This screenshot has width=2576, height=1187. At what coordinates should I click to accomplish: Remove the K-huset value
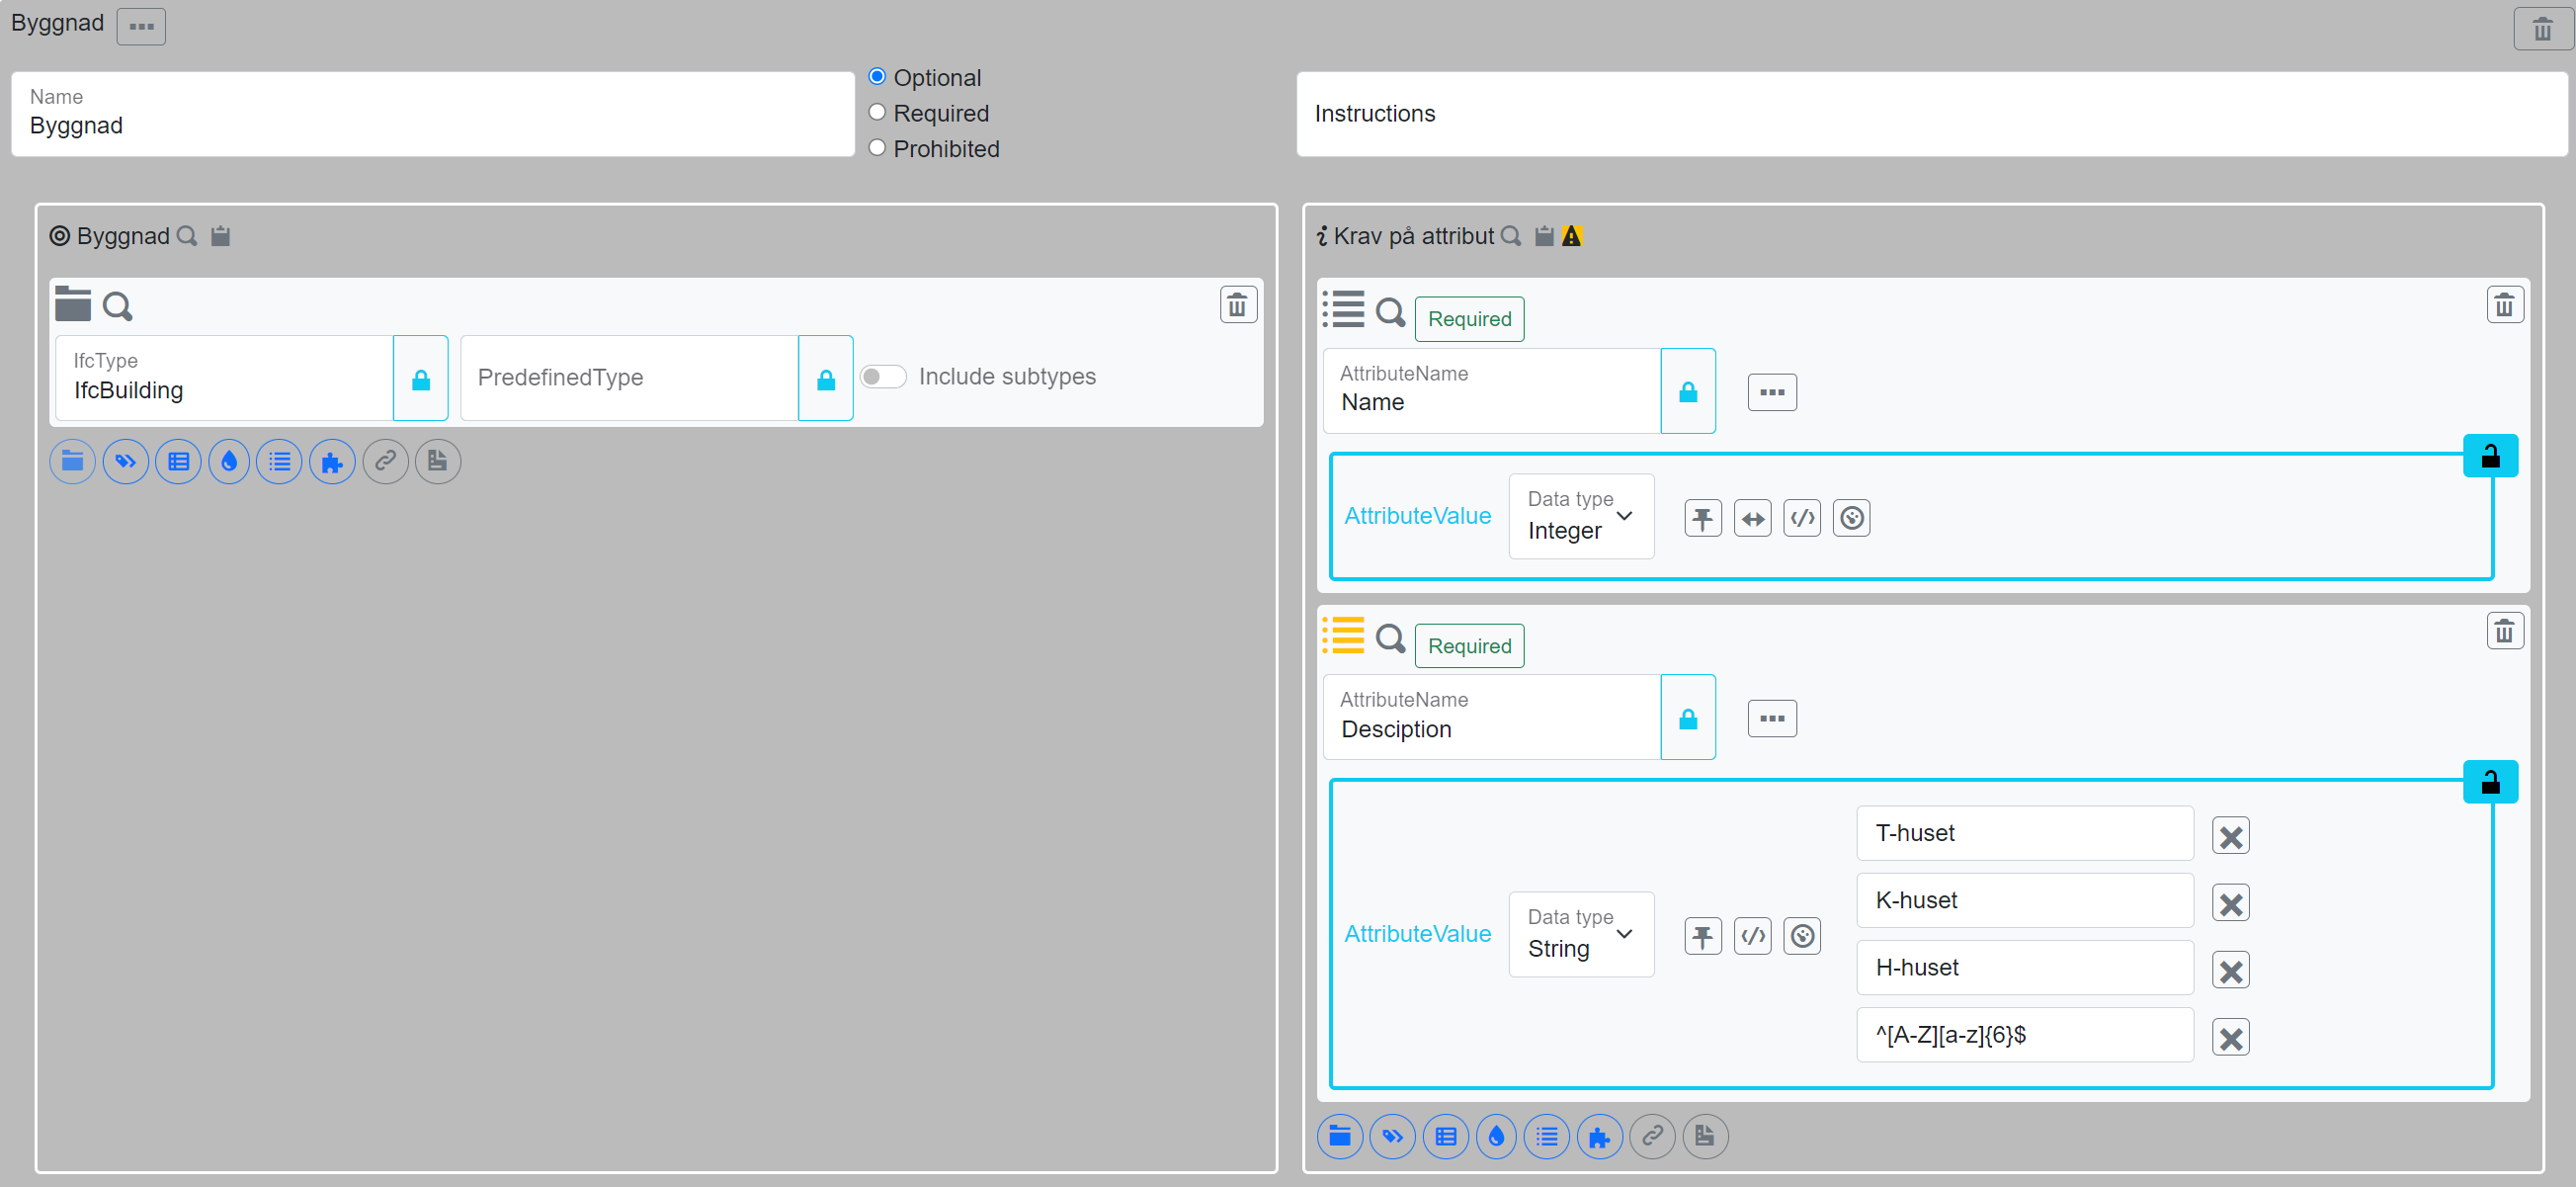click(x=2230, y=904)
